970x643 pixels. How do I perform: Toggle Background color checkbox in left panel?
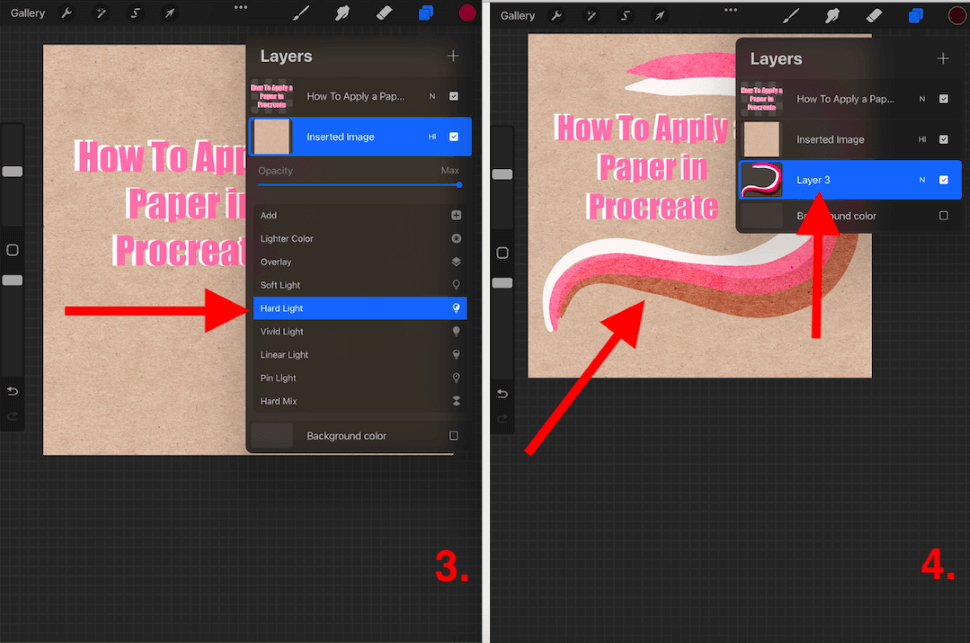453,436
